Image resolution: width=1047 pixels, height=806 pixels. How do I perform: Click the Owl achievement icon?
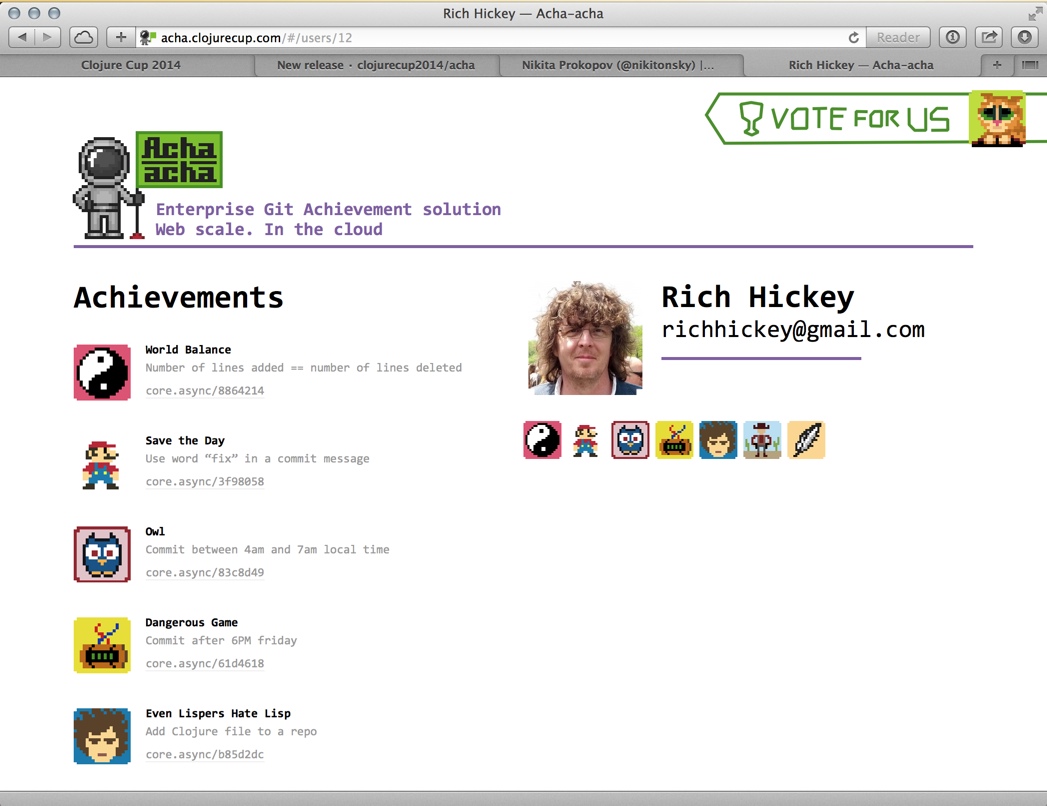click(101, 552)
